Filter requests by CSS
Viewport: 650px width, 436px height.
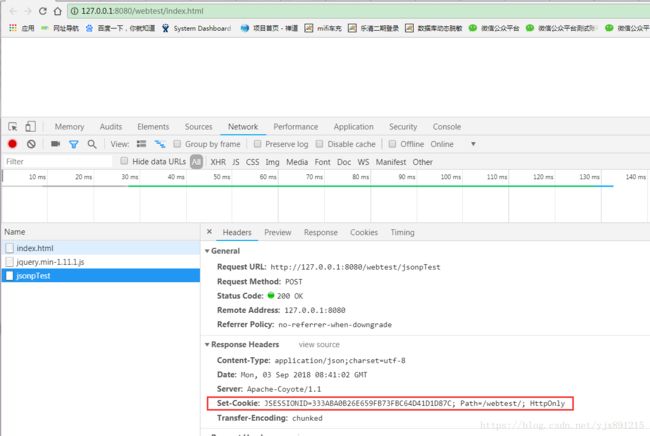252,162
